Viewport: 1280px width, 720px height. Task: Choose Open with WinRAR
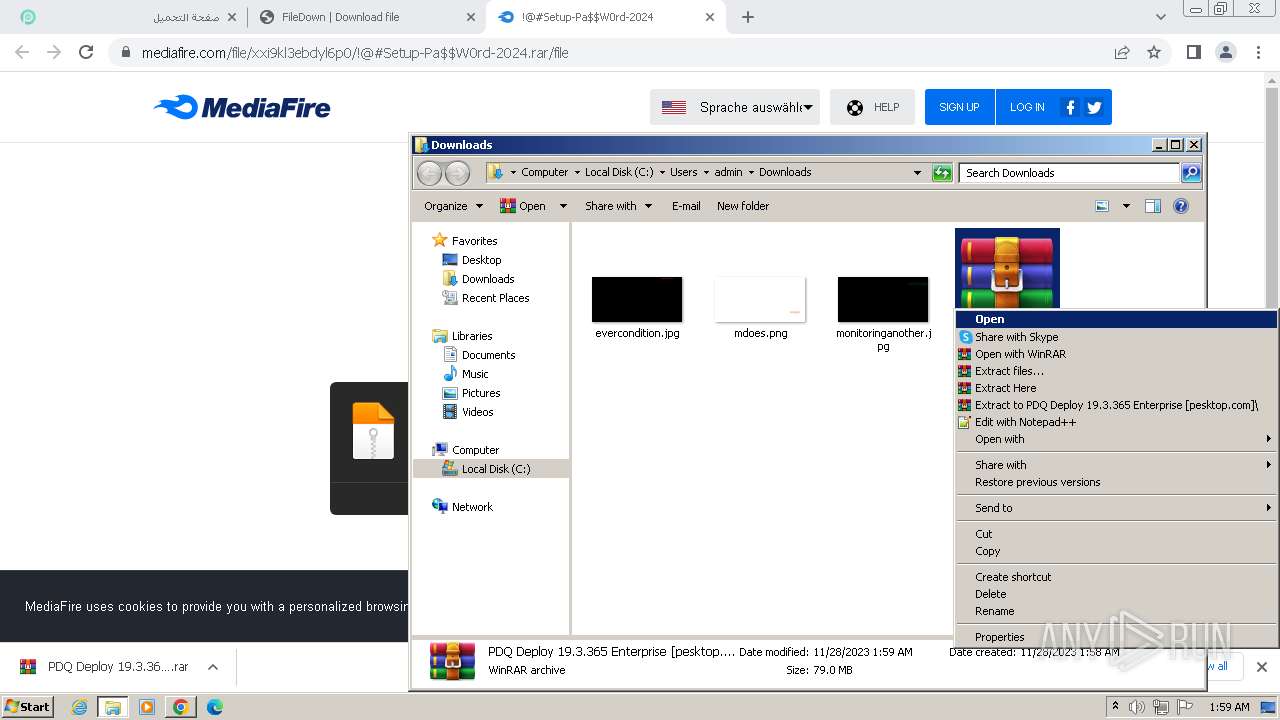pos(1116,354)
